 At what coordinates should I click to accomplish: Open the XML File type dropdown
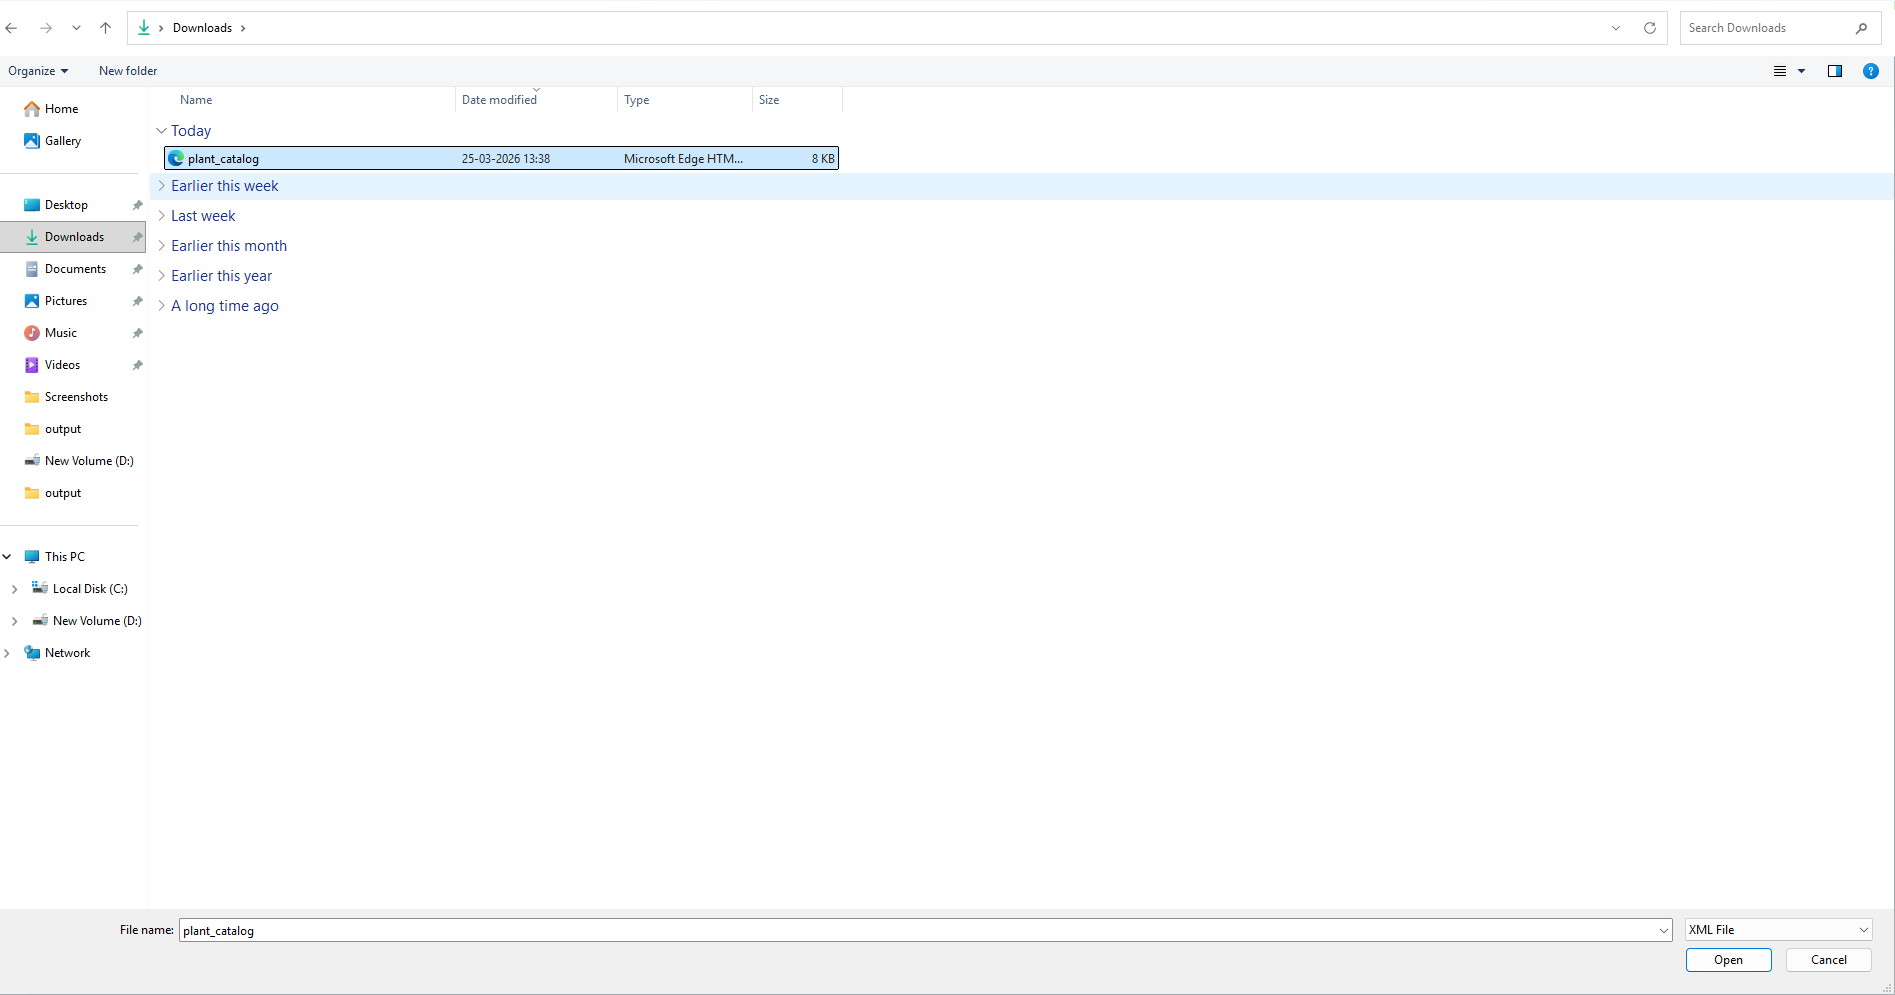point(1778,930)
